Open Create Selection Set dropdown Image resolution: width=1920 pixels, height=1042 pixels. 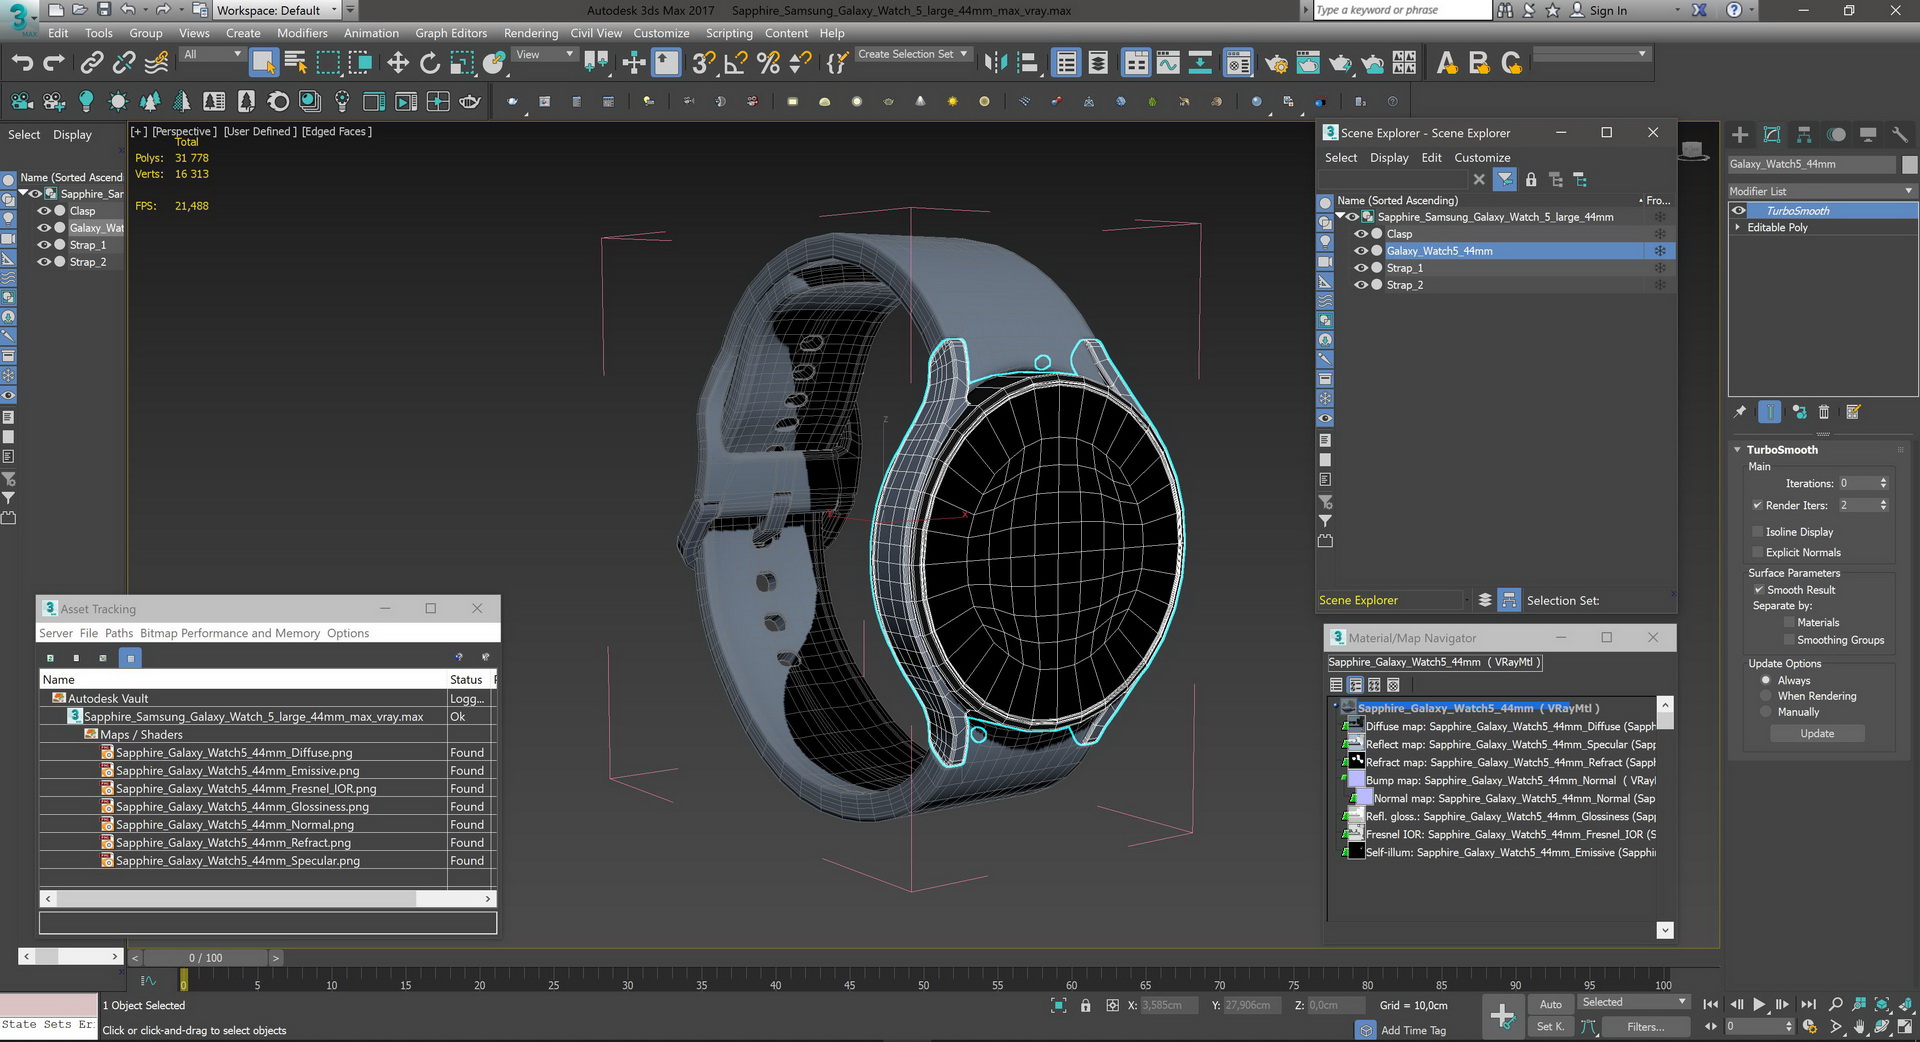click(913, 54)
